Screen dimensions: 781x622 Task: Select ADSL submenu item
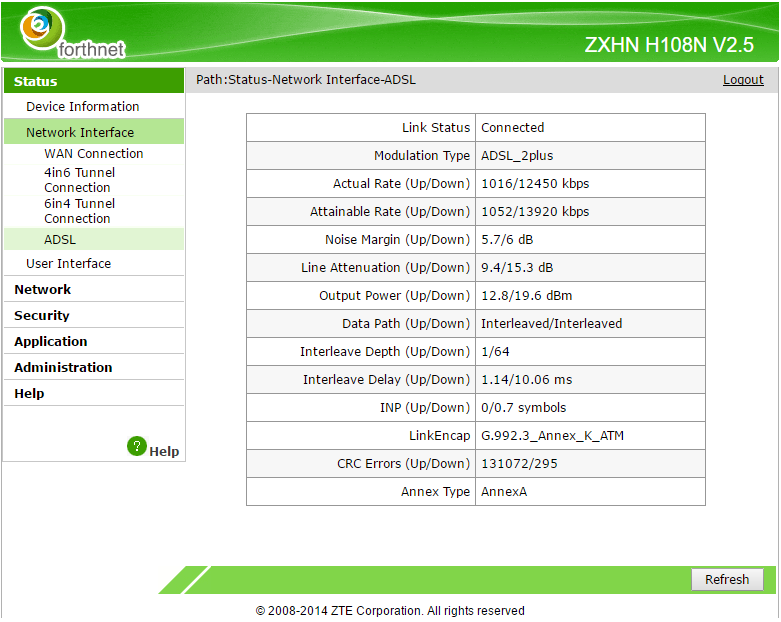click(60, 239)
